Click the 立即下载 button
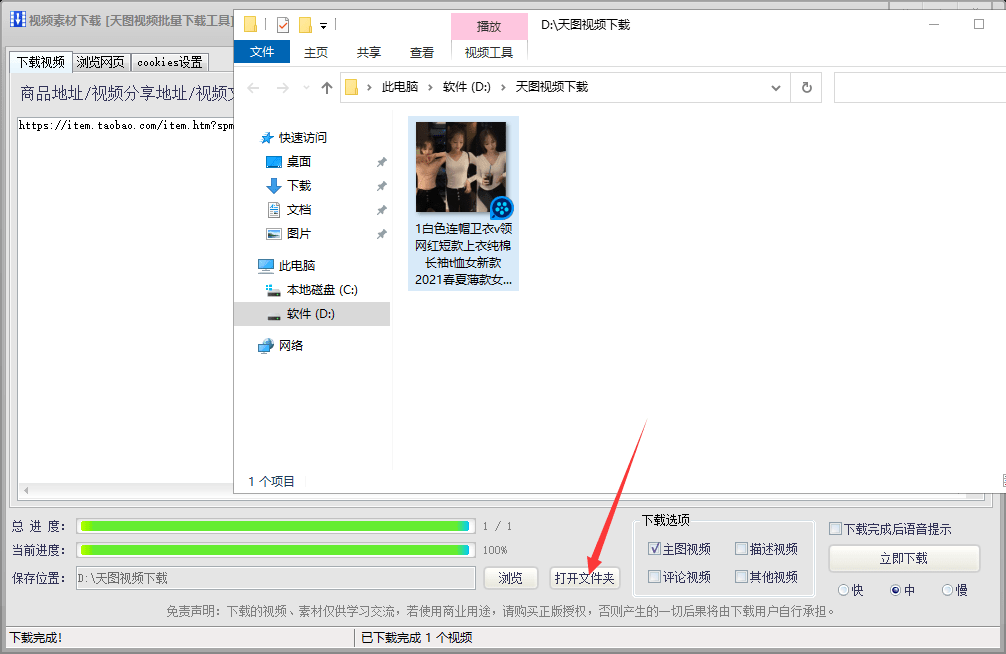The image size is (1006, 654). click(904, 558)
